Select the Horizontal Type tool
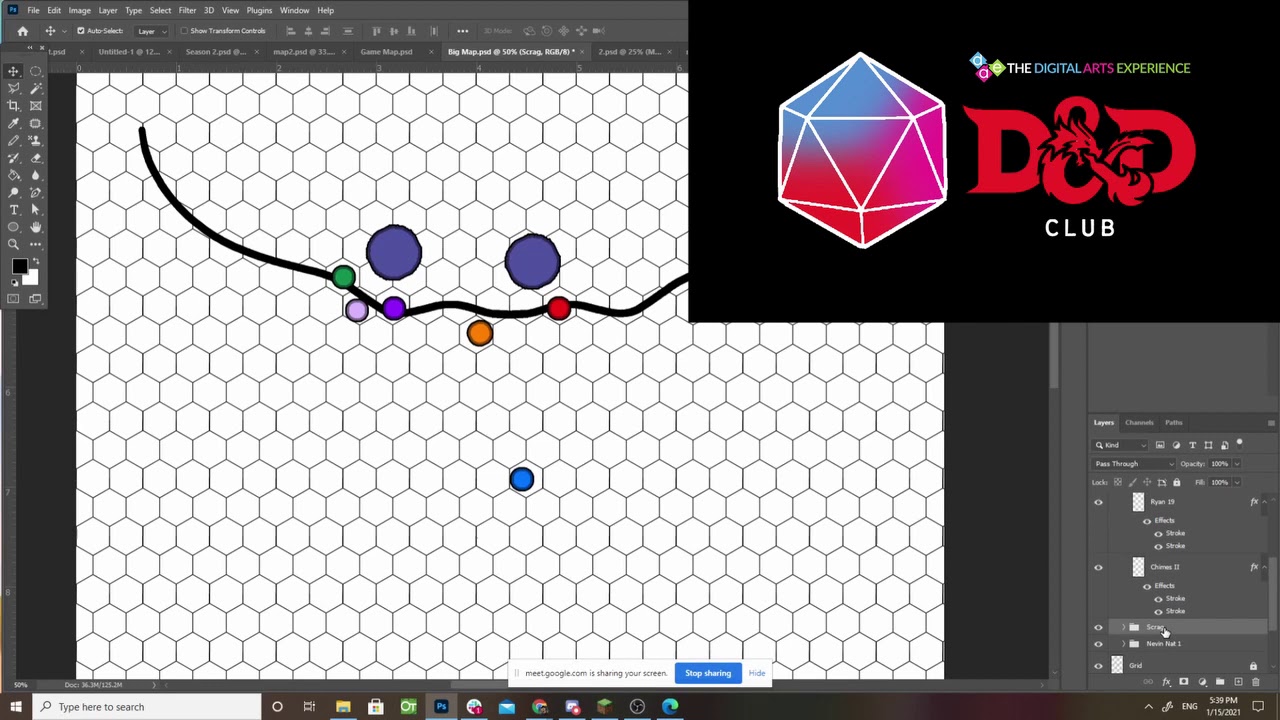Viewport: 1280px width, 720px height. (14, 210)
